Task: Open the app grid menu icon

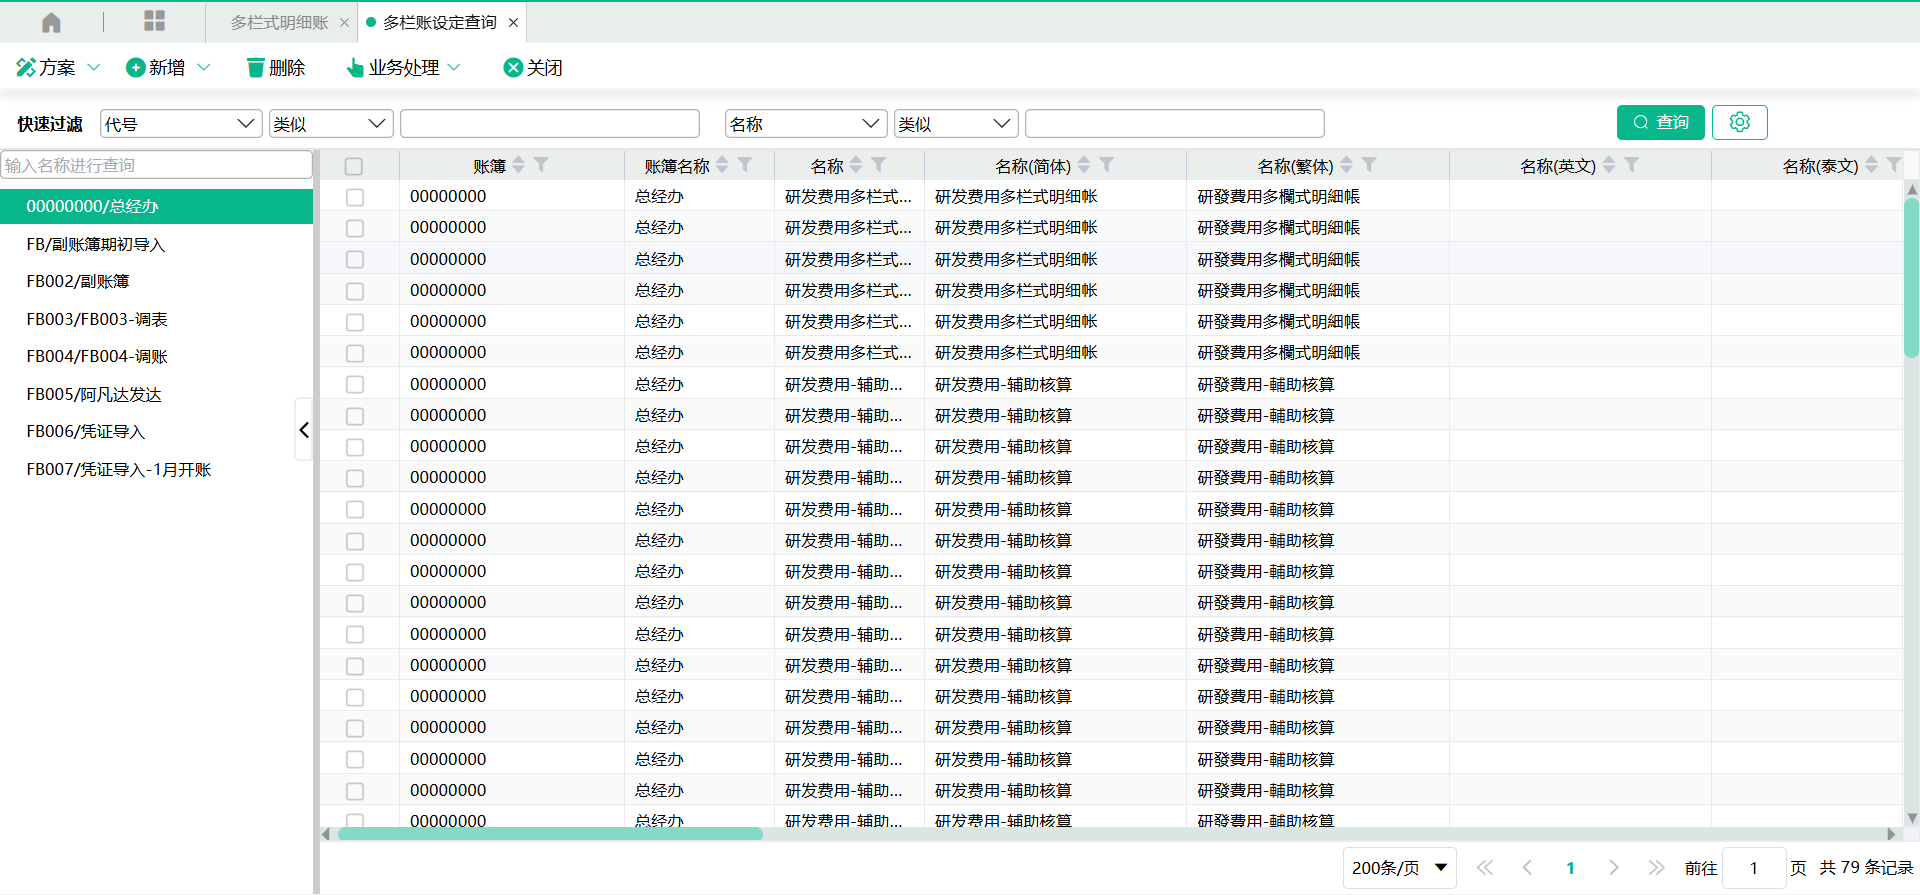Action: click(x=154, y=21)
